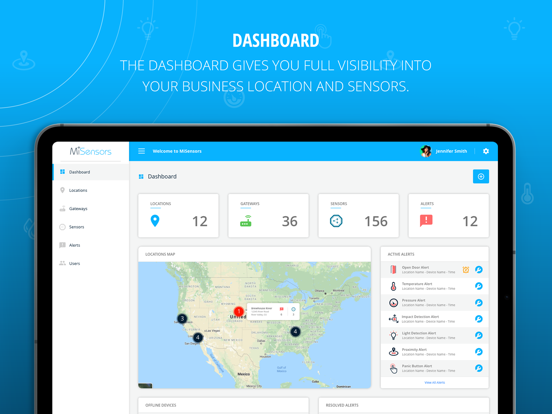Click the Gateways count 36

point(289,221)
